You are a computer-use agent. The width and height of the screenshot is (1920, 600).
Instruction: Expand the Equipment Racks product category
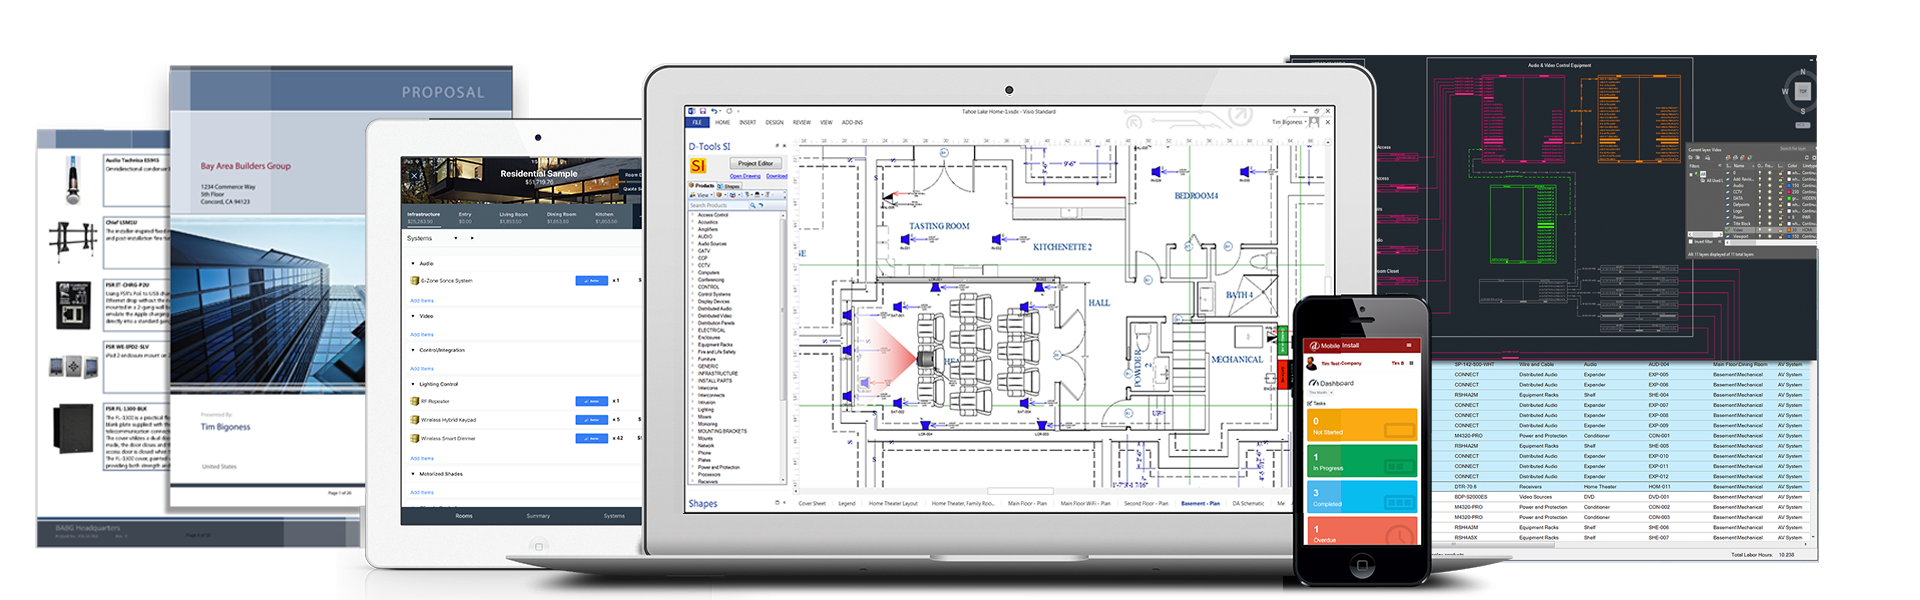[x=692, y=345]
